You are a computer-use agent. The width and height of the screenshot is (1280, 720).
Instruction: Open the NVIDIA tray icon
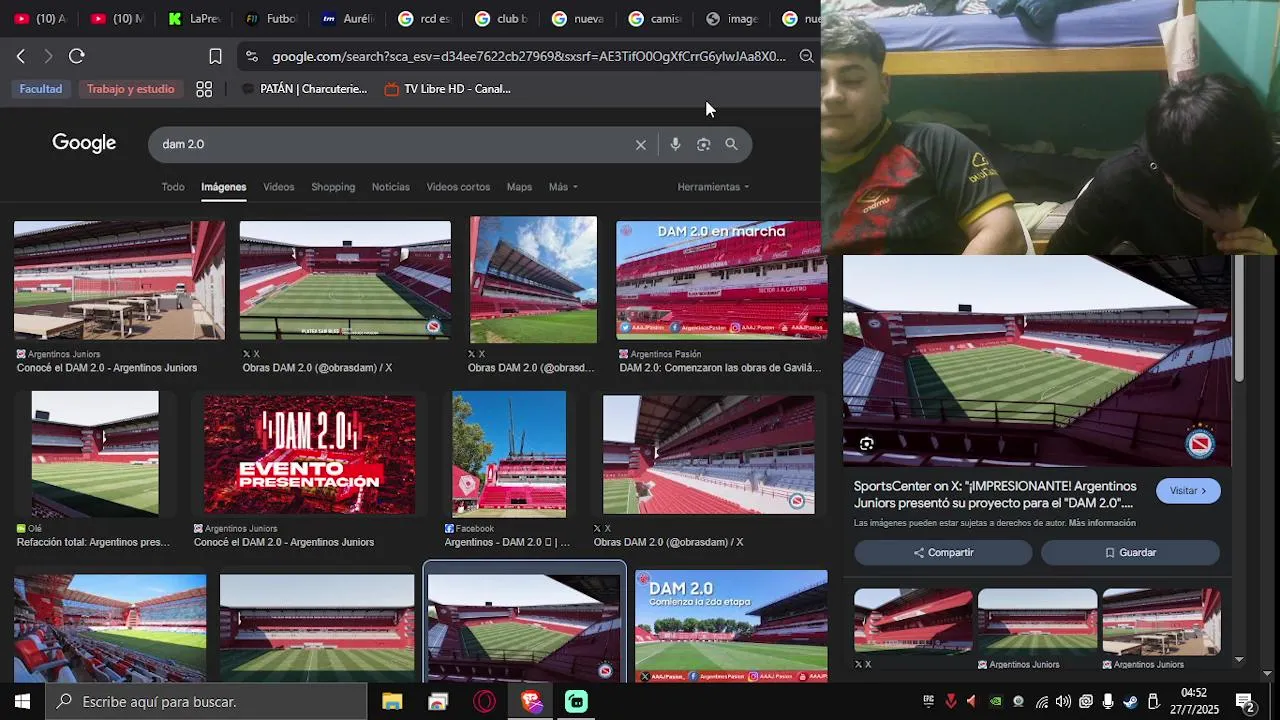(996, 702)
